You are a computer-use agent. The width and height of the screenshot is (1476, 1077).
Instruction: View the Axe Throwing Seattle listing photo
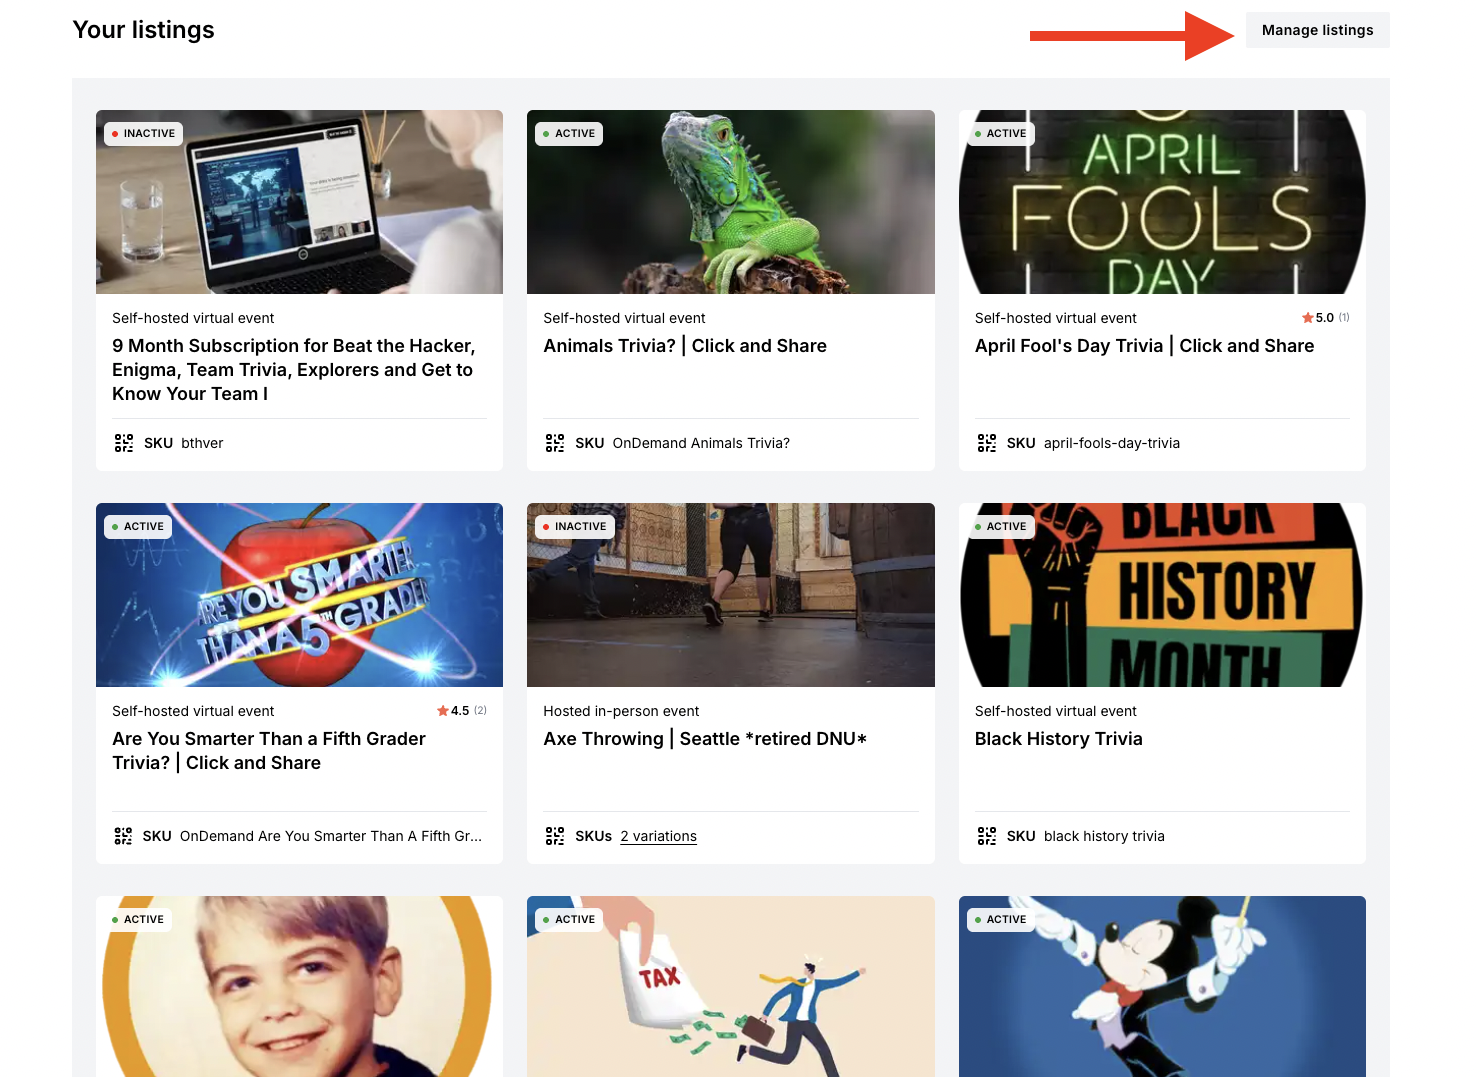tap(731, 595)
